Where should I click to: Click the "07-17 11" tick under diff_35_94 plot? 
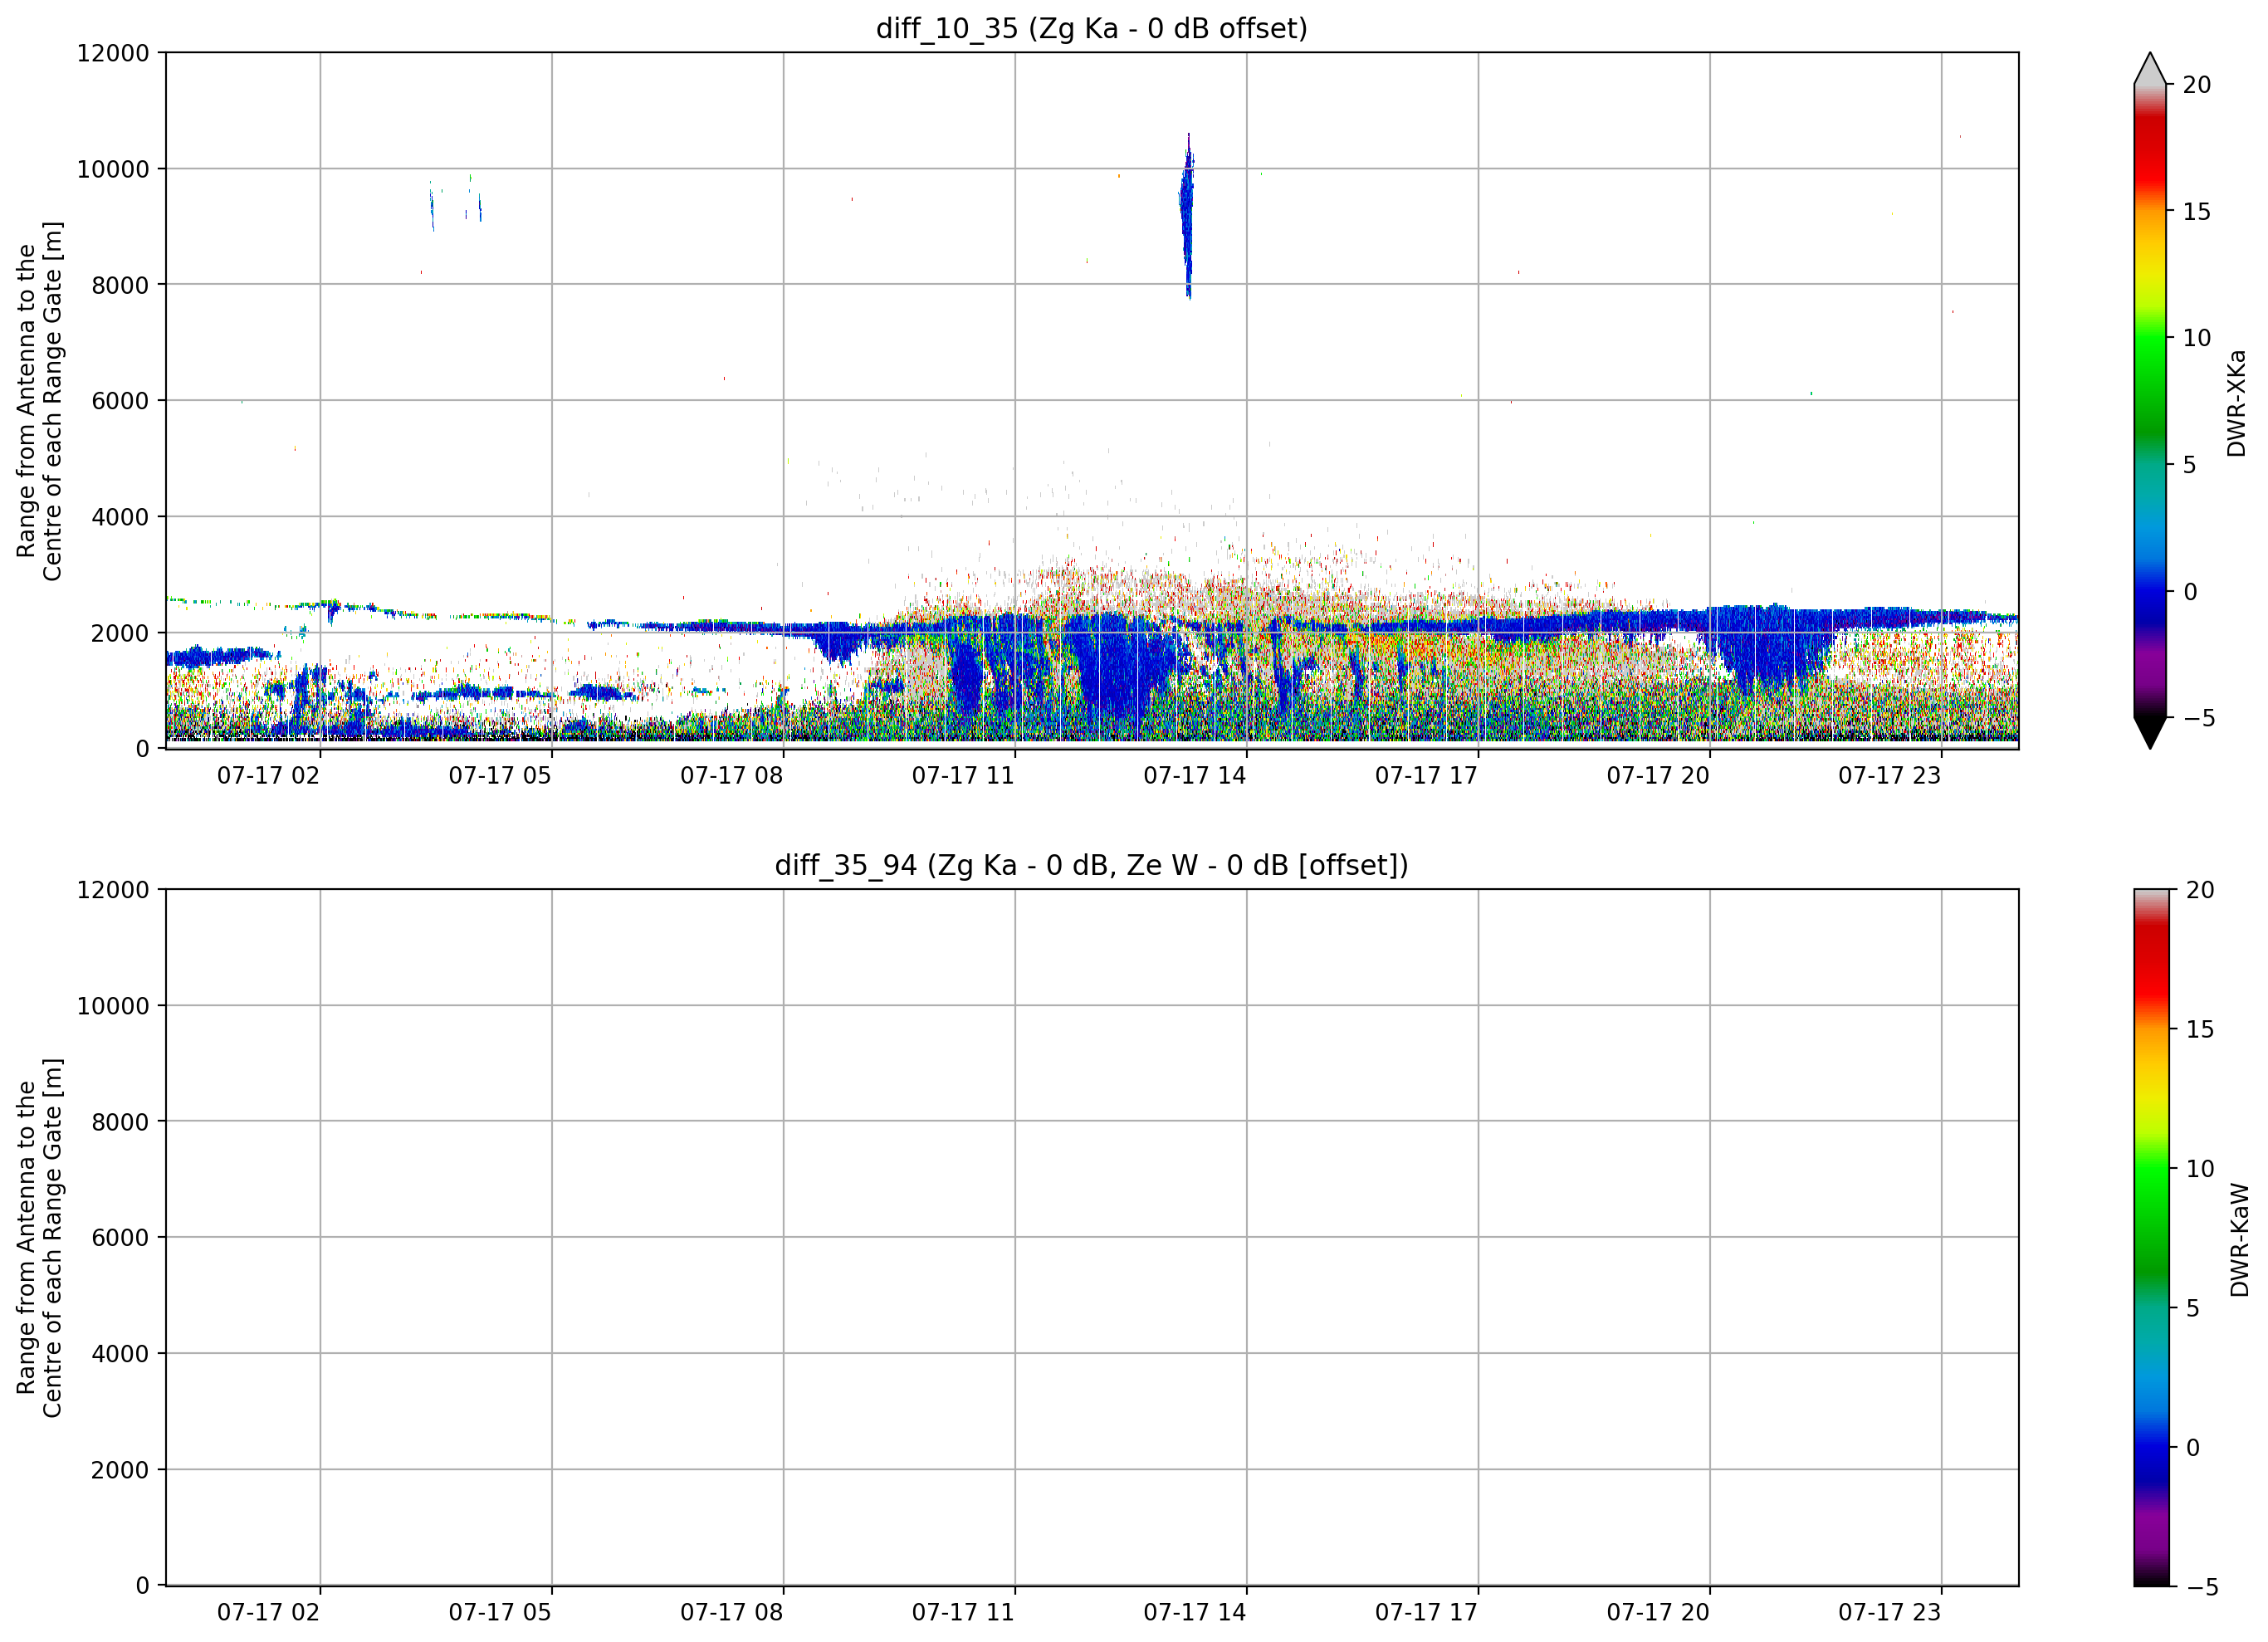[963, 1612]
